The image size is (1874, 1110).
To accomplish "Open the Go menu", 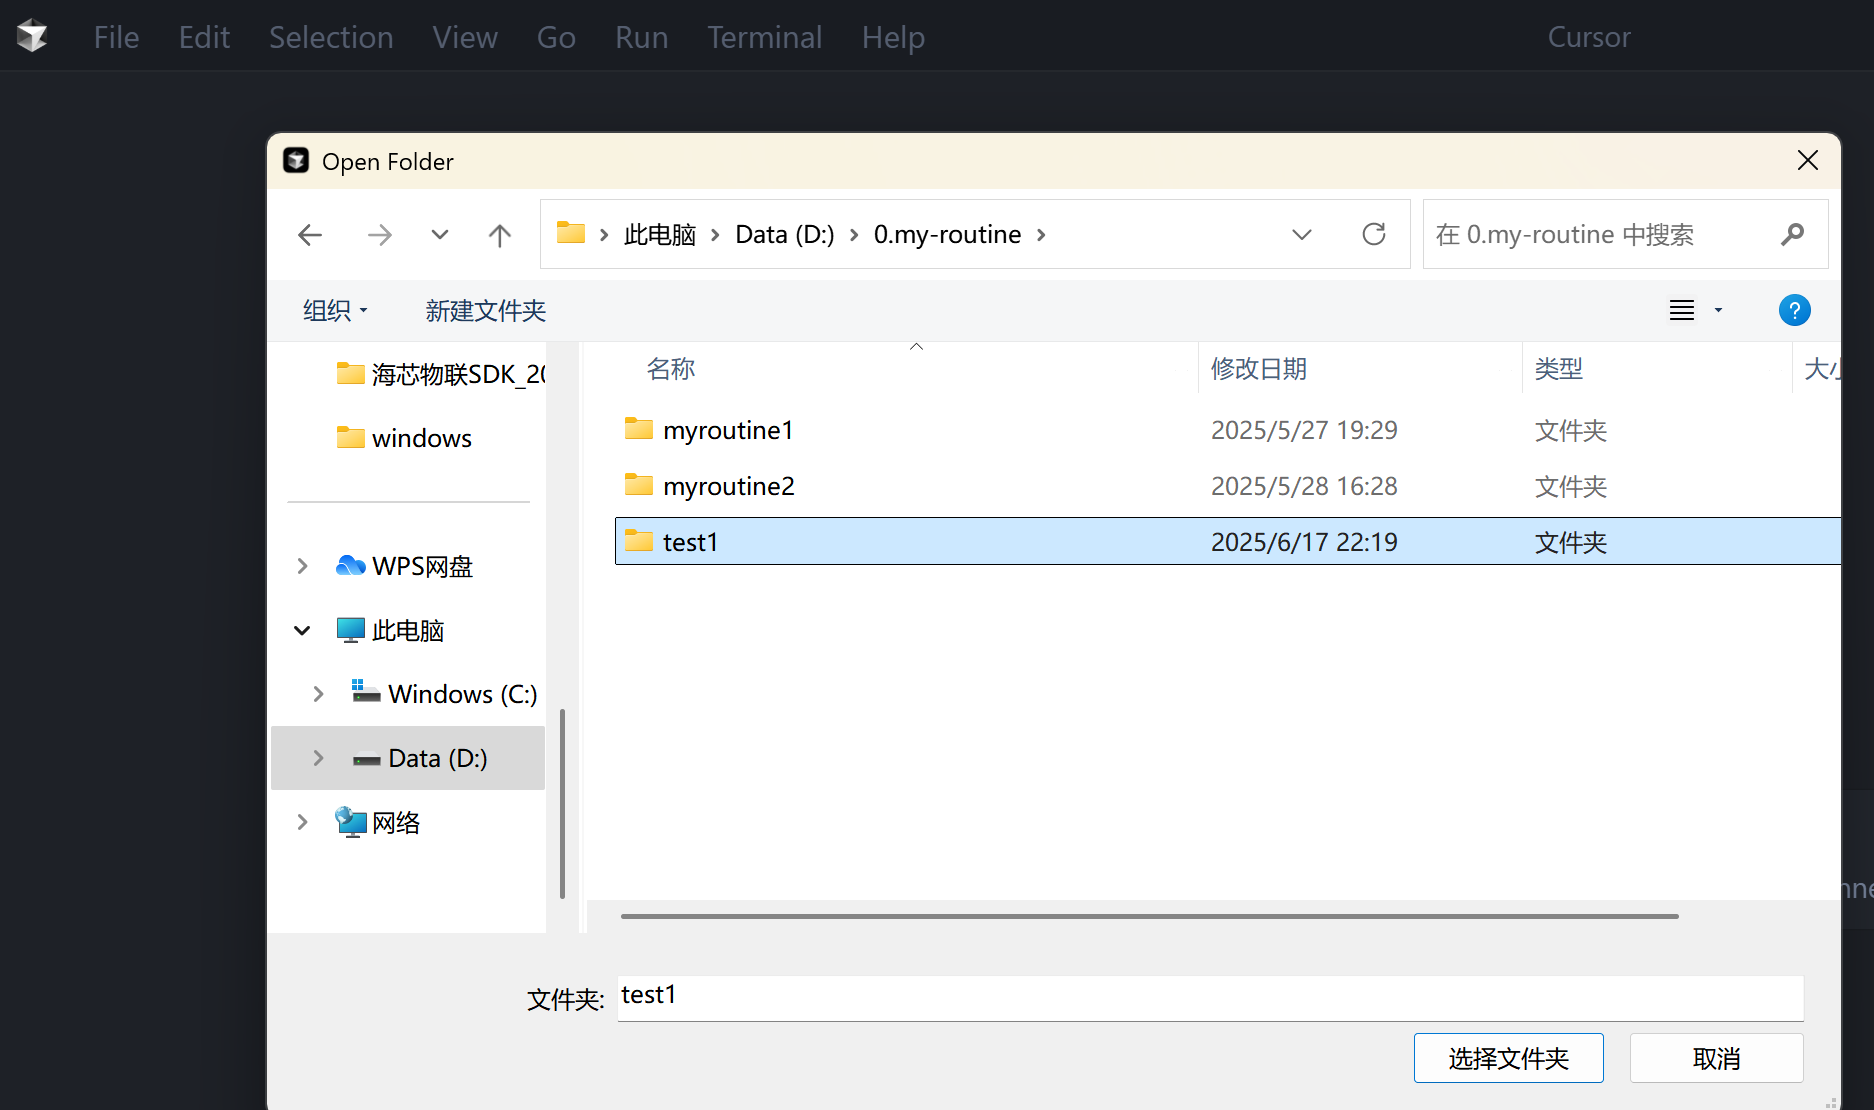I will 556,37.
